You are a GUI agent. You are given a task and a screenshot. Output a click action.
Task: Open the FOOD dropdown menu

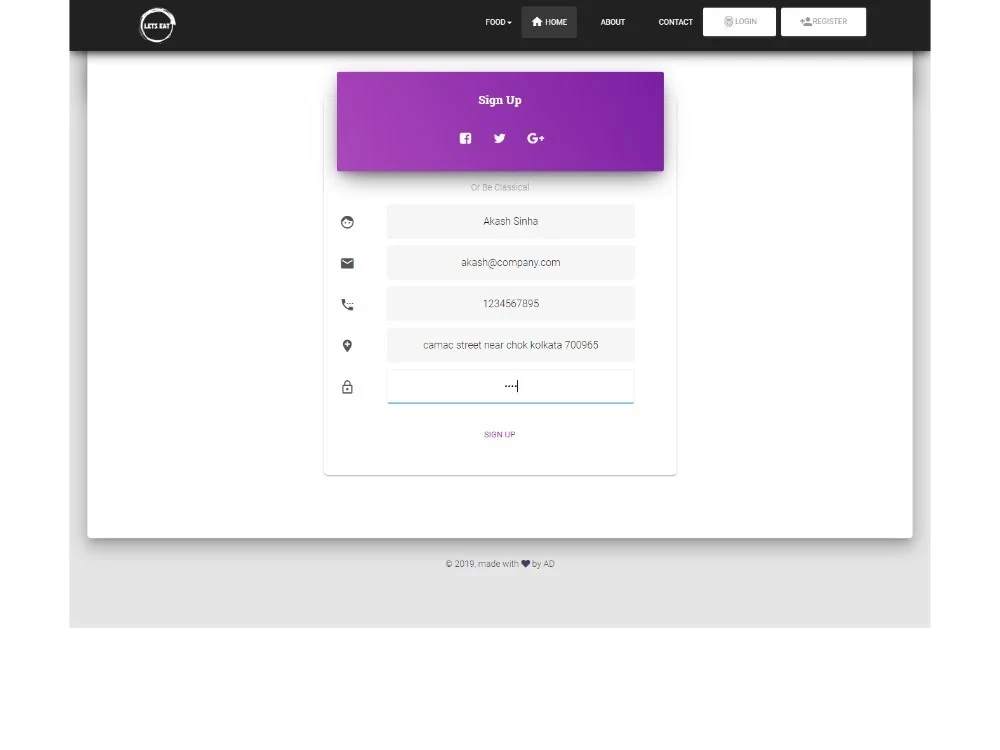pos(497,21)
